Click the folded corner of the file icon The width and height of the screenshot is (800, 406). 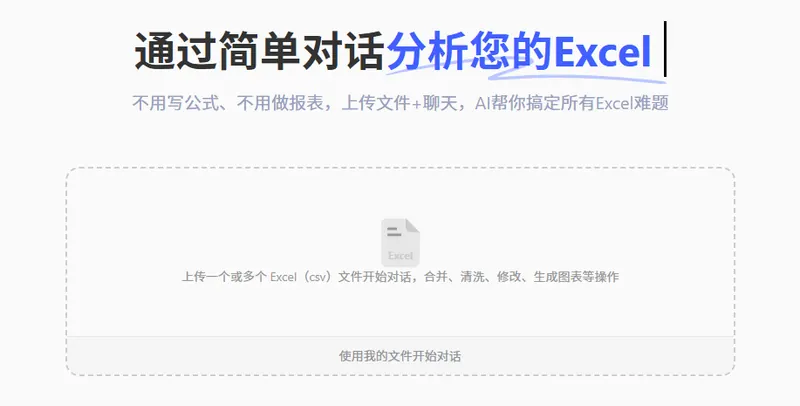click(412, 226)
